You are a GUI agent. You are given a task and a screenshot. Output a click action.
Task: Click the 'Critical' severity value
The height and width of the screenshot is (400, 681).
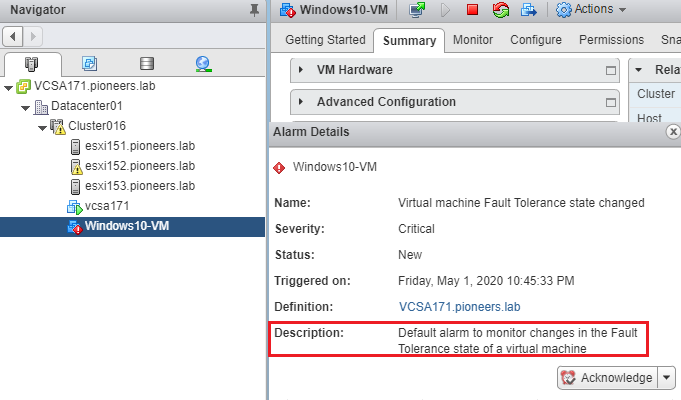click(x=416, y=229)
